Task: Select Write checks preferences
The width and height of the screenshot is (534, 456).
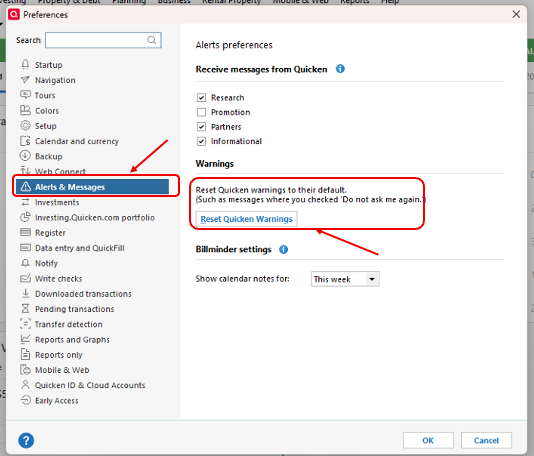Action: [59, 279]
